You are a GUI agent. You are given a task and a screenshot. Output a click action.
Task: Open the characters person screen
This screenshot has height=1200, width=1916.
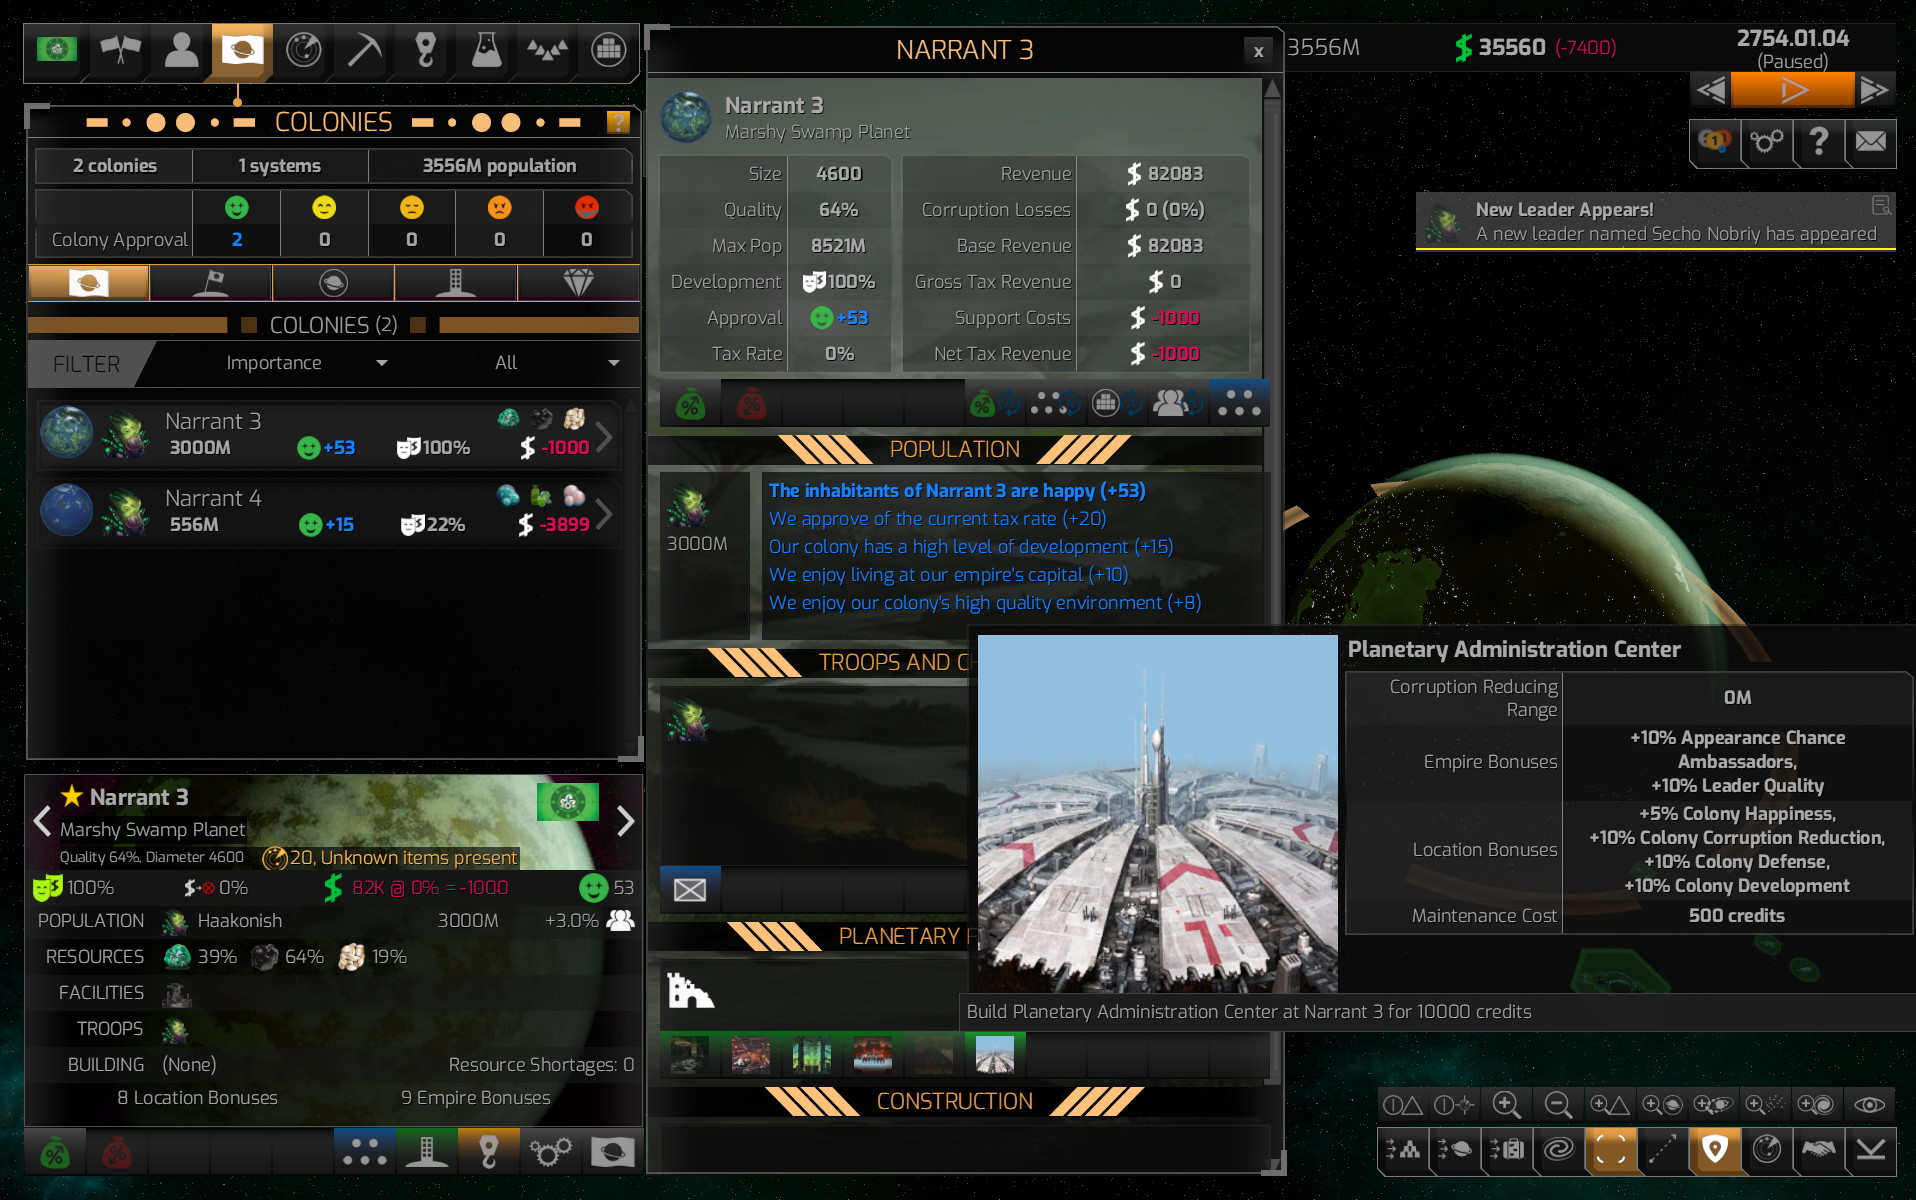pyautogui.click(x=181, y=49)
